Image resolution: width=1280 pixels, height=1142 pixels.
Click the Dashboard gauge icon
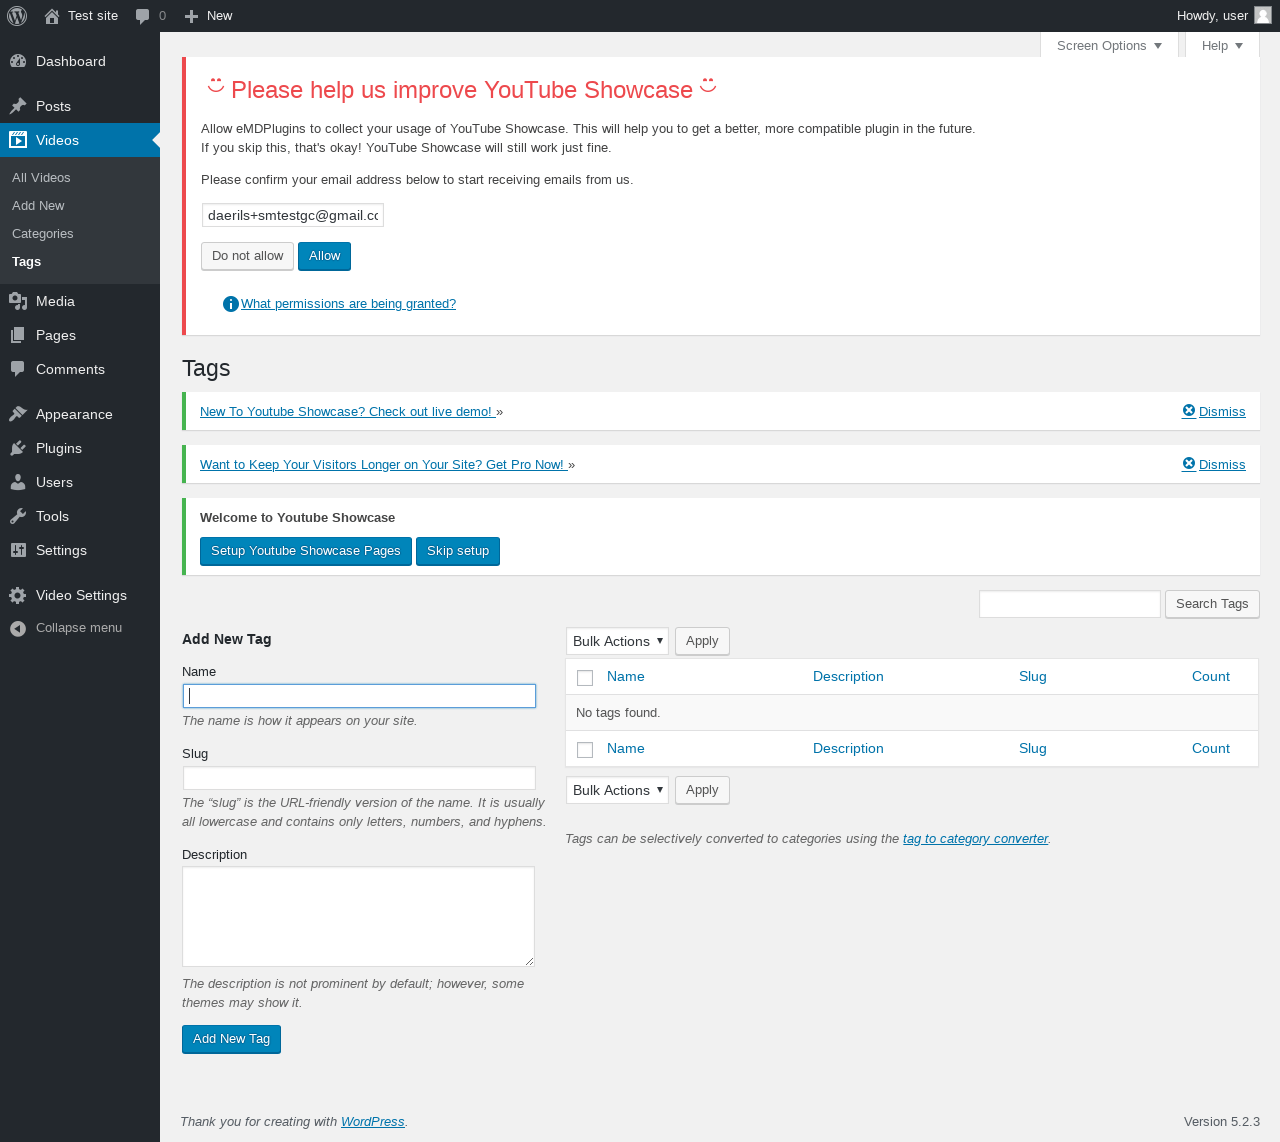pyautogui.click(x=18, y=61)
